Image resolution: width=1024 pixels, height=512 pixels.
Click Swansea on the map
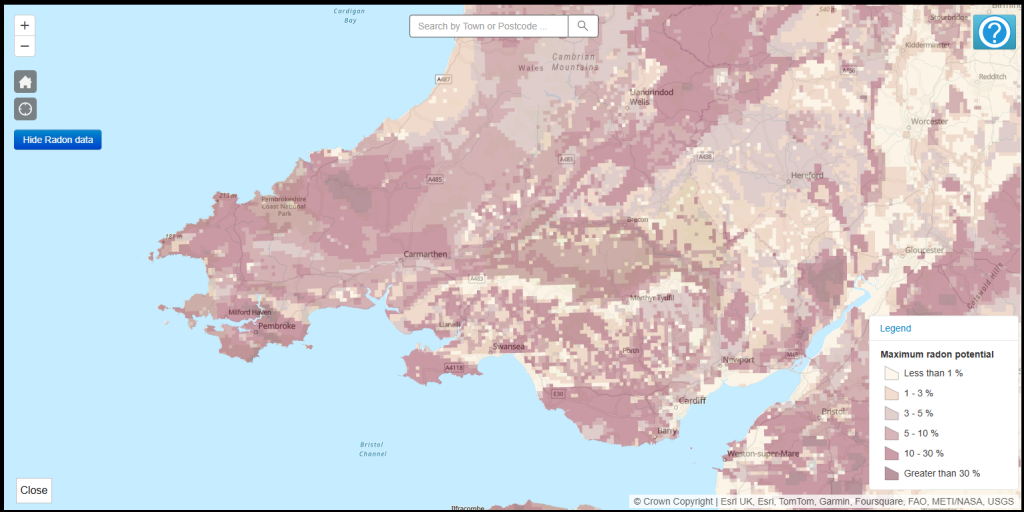pos(508,347)
